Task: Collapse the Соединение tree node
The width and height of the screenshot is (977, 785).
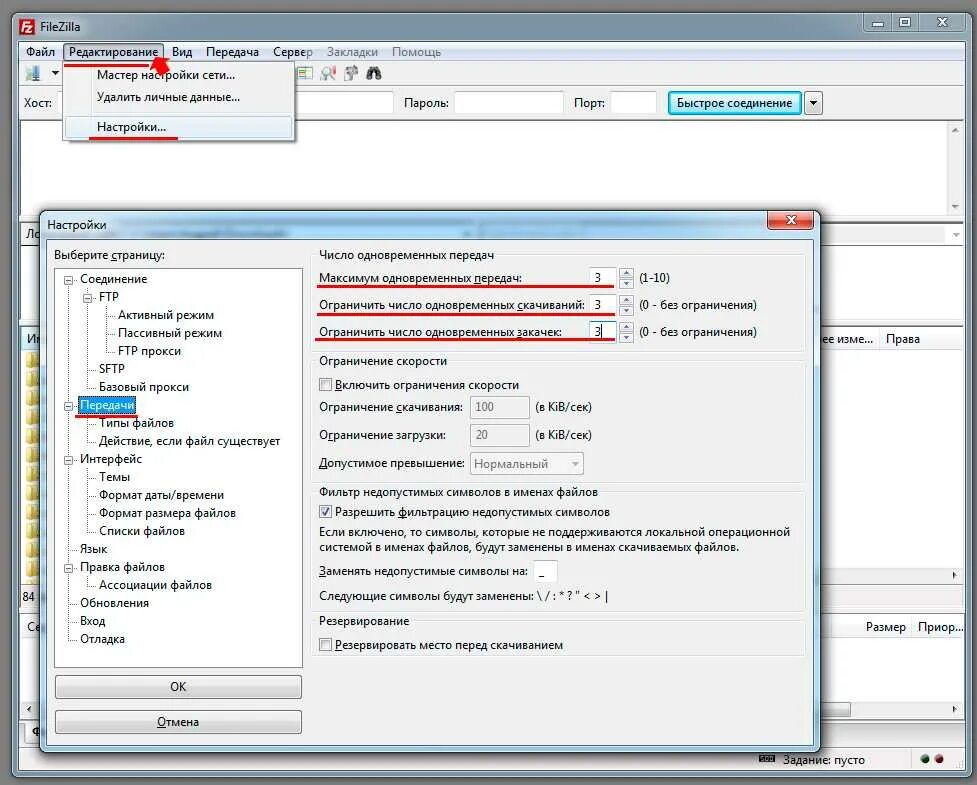Action: pos(69,280)
